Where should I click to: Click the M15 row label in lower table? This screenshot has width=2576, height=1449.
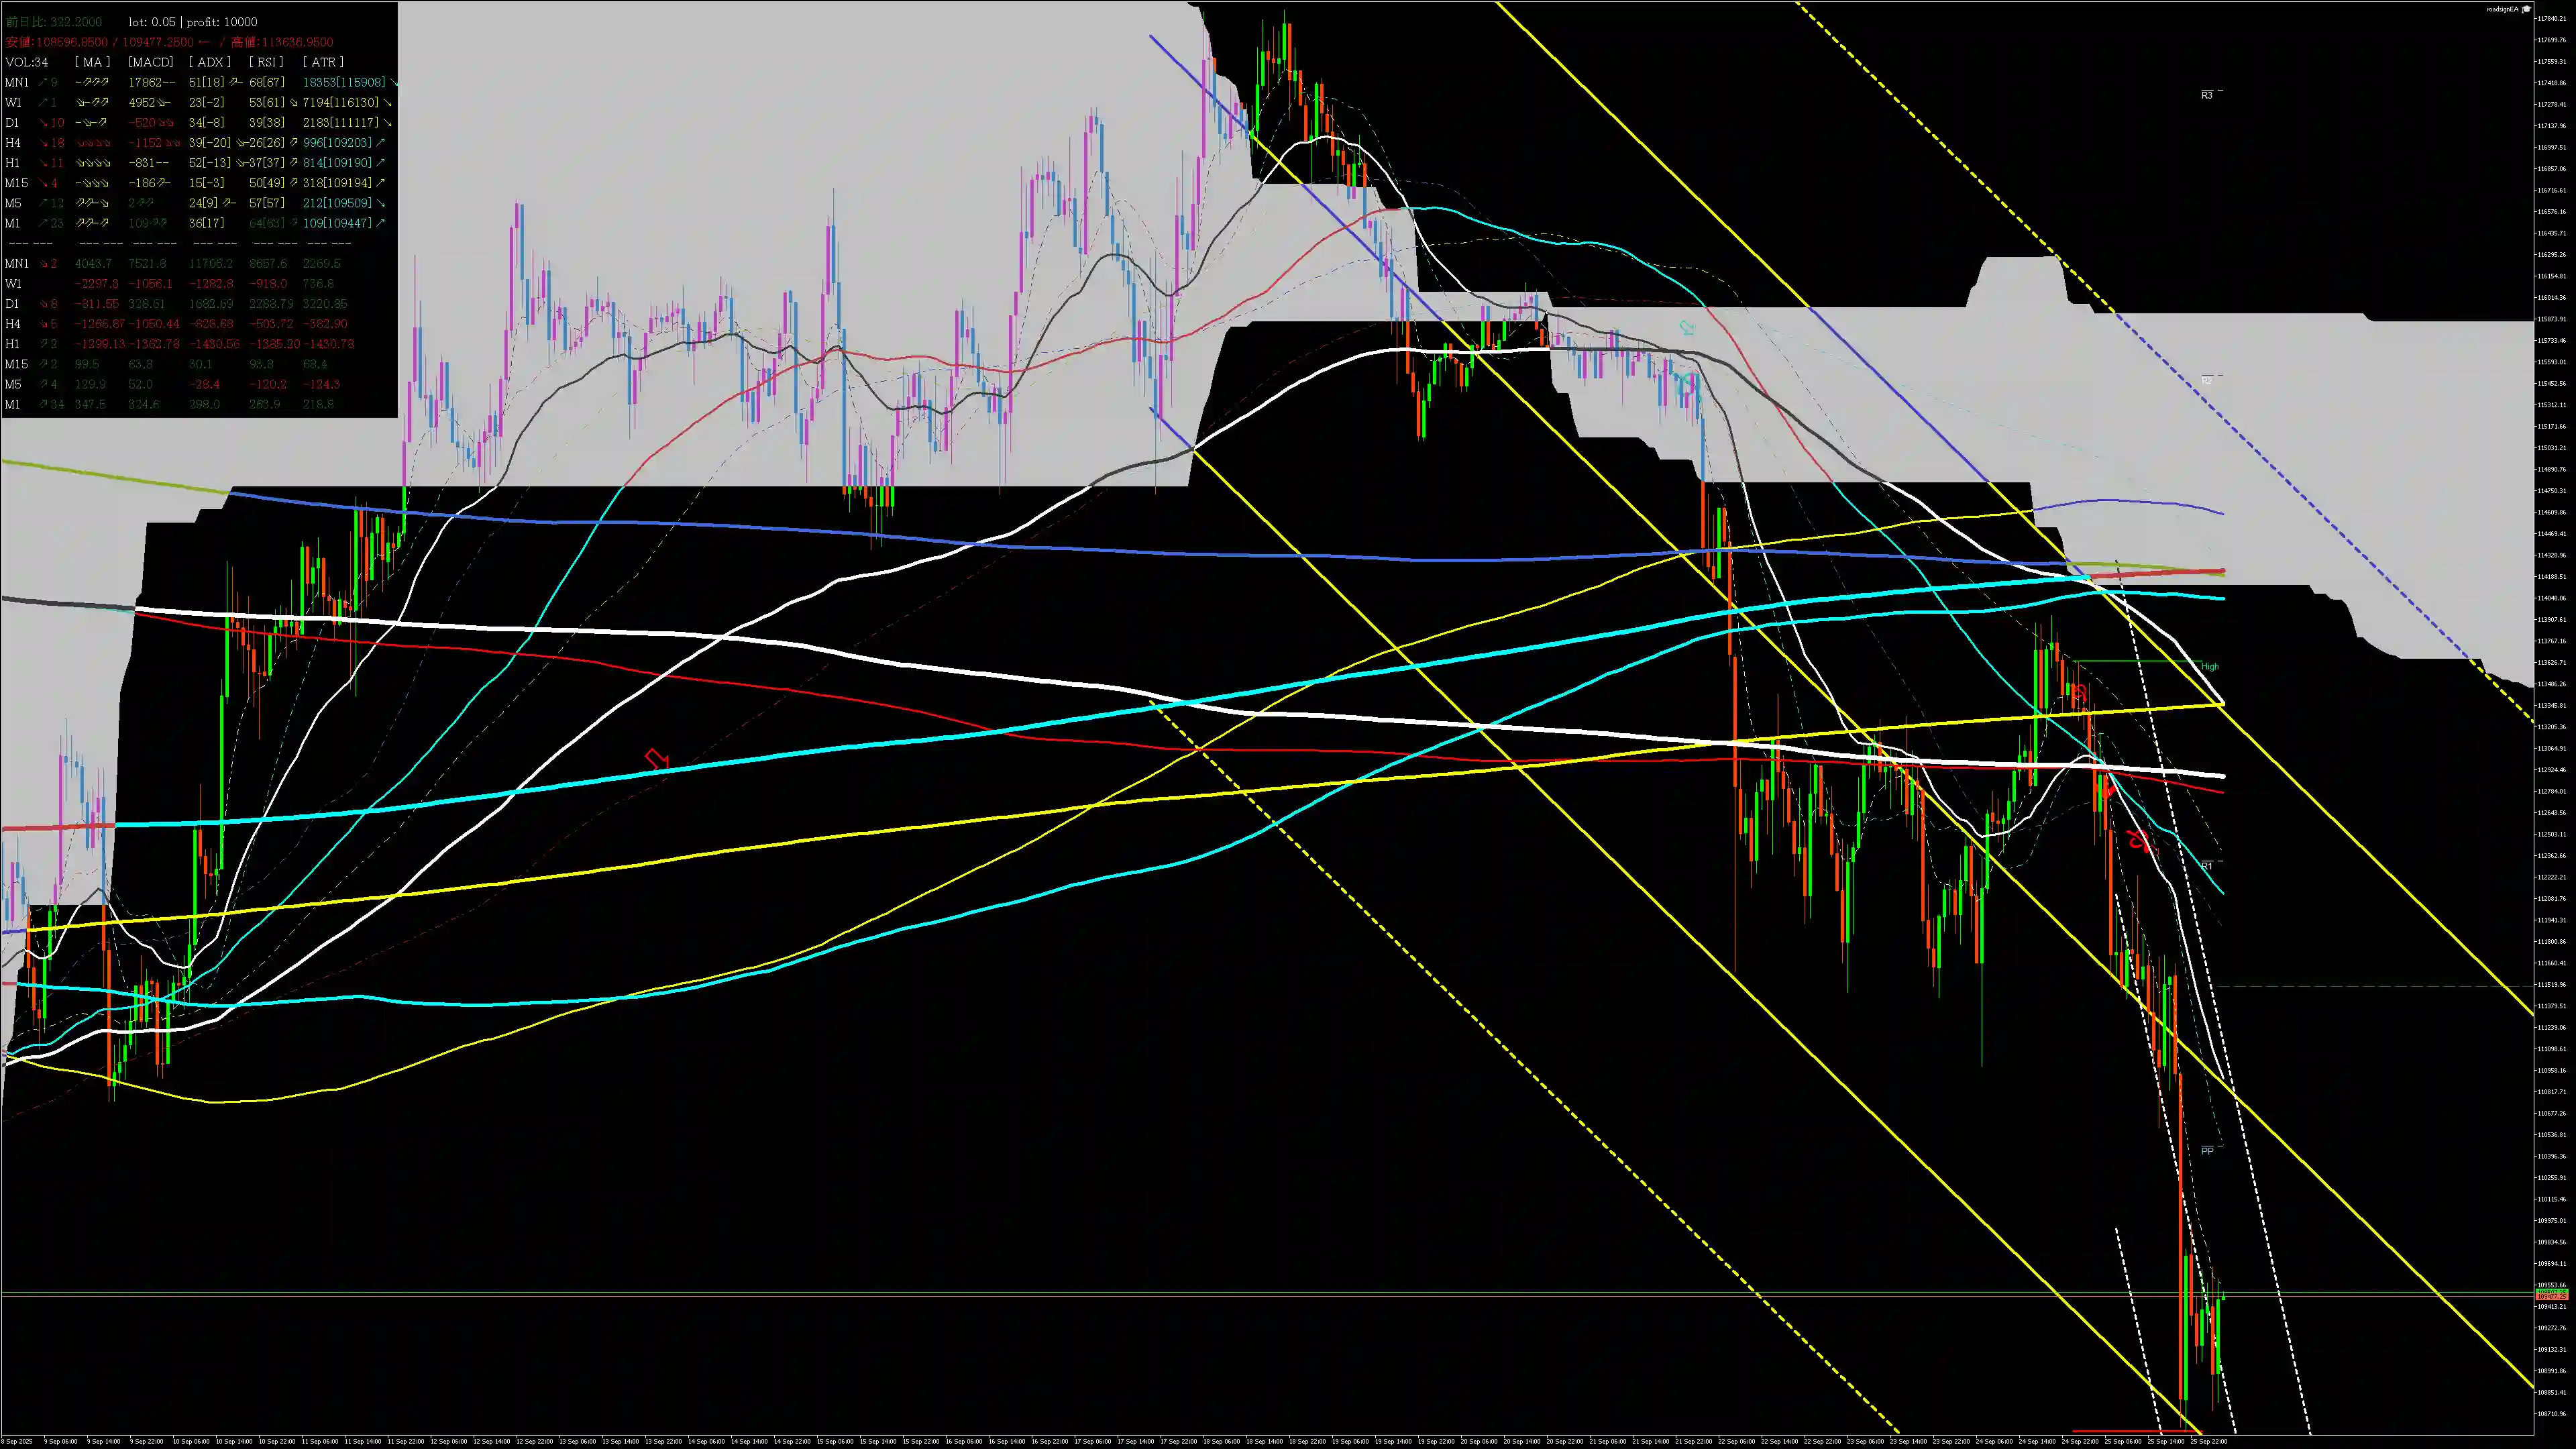(16, 364)
